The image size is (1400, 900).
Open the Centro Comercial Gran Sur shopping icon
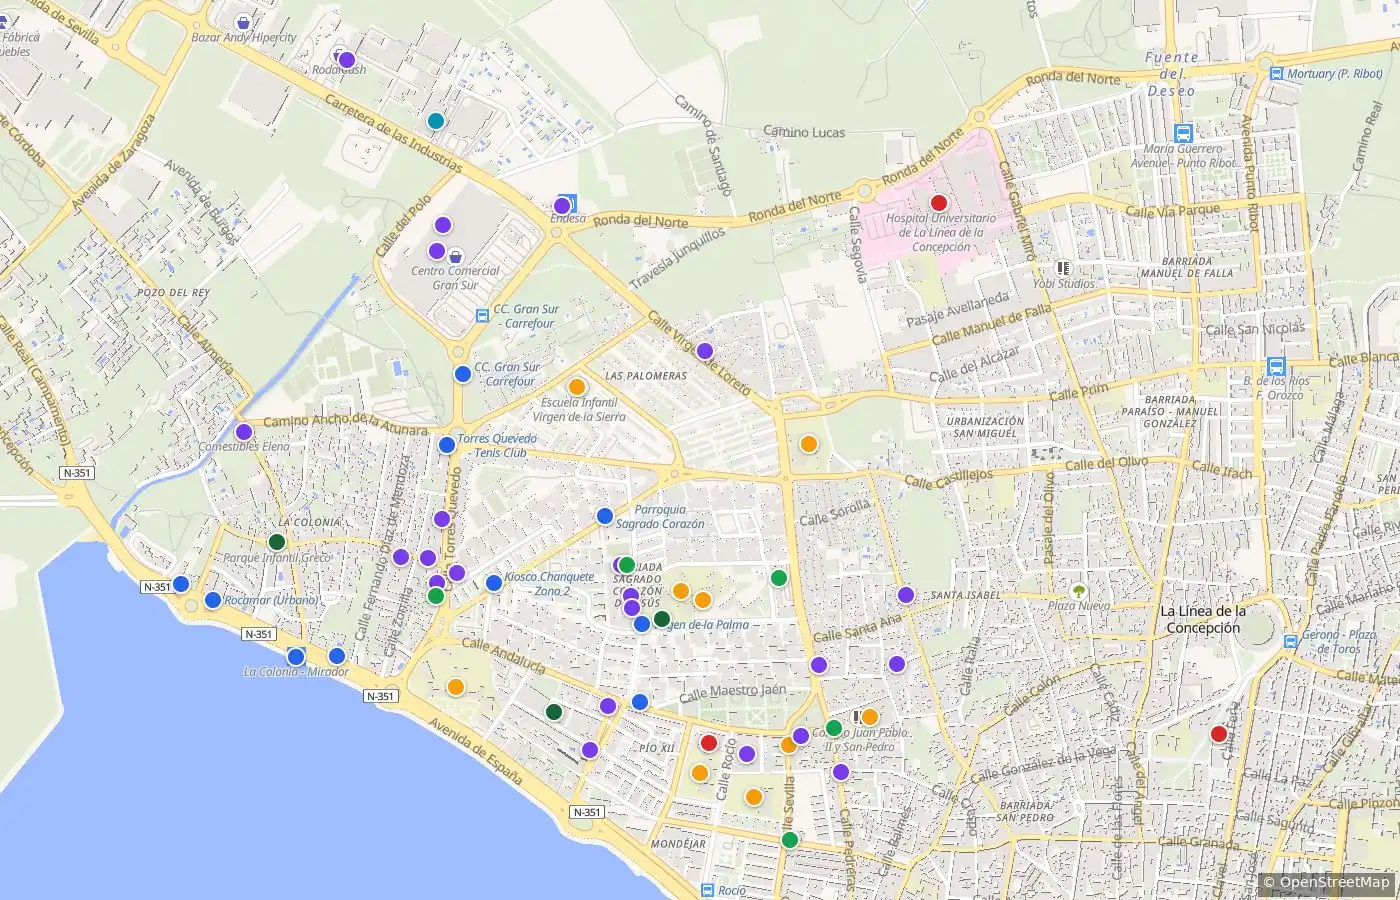(x=455, y=256)
